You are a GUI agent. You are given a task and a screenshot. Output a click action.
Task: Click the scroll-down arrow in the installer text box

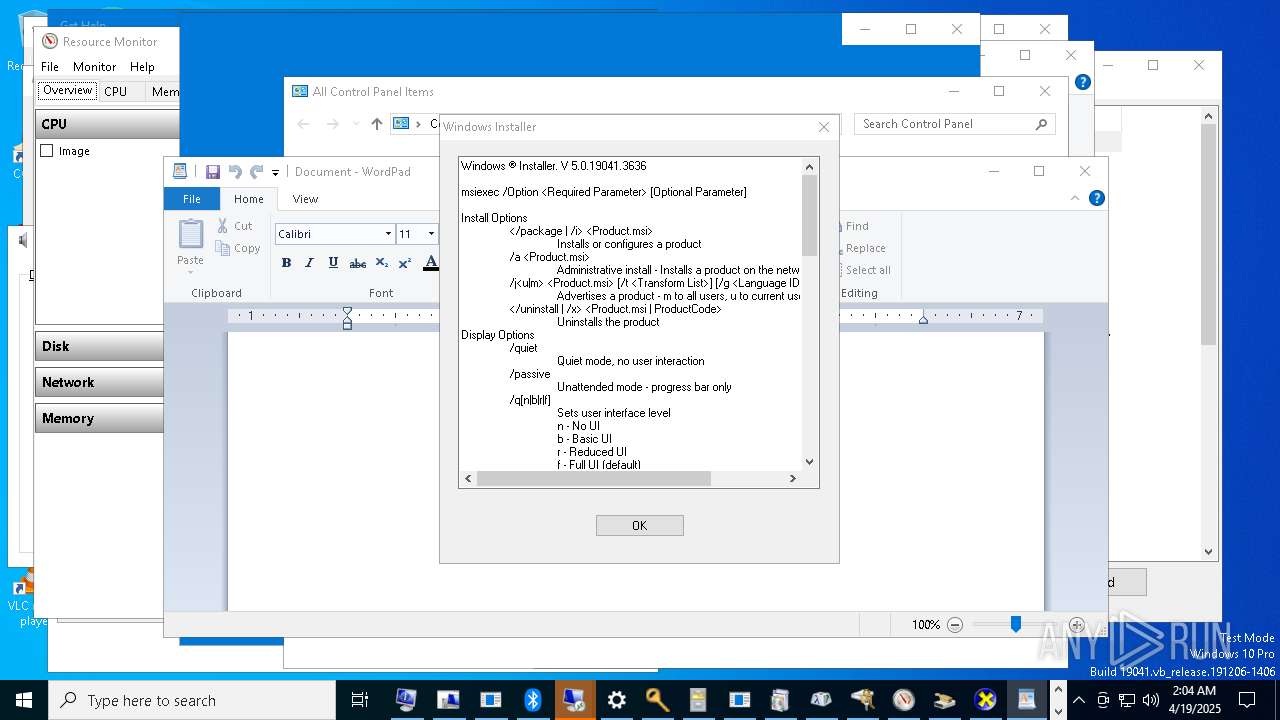[x=810, y=462]
